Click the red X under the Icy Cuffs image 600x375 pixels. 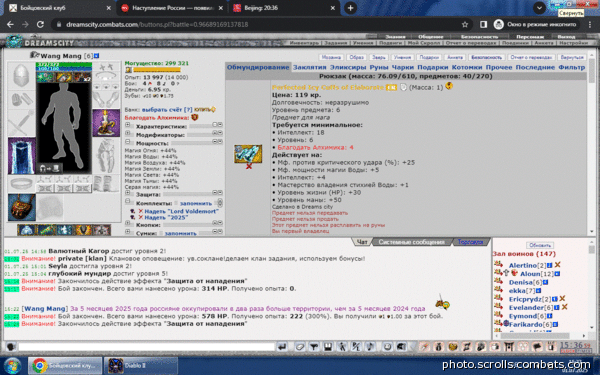[249, 166]
